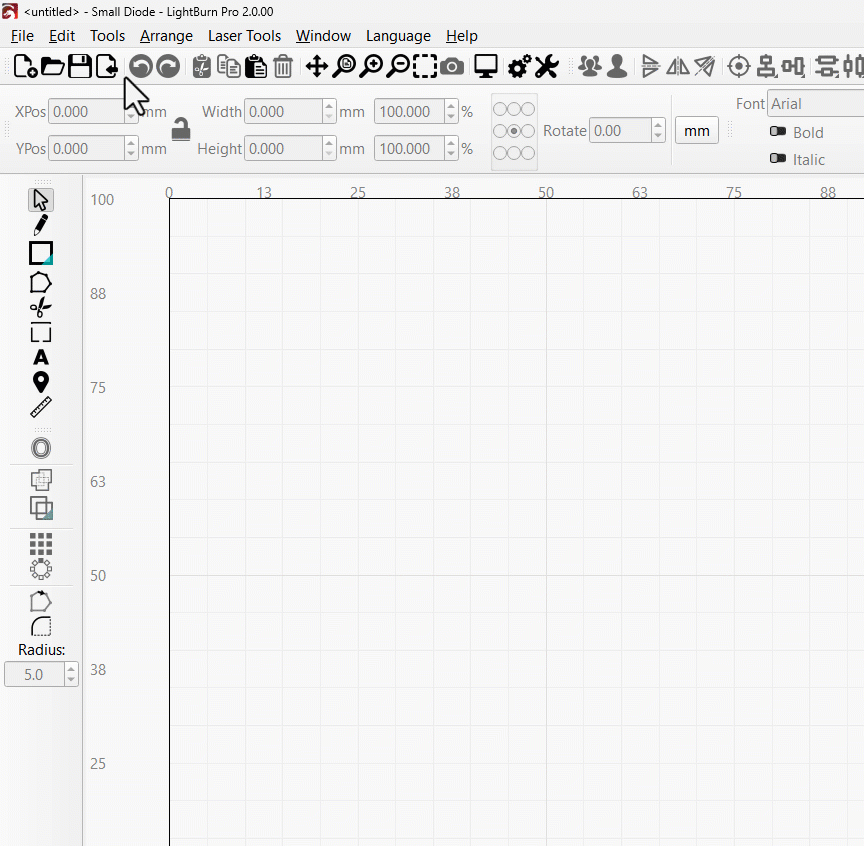Choose the Create Text tool
The width and height of the screenshot is (864, 846).
click(41, 357)
